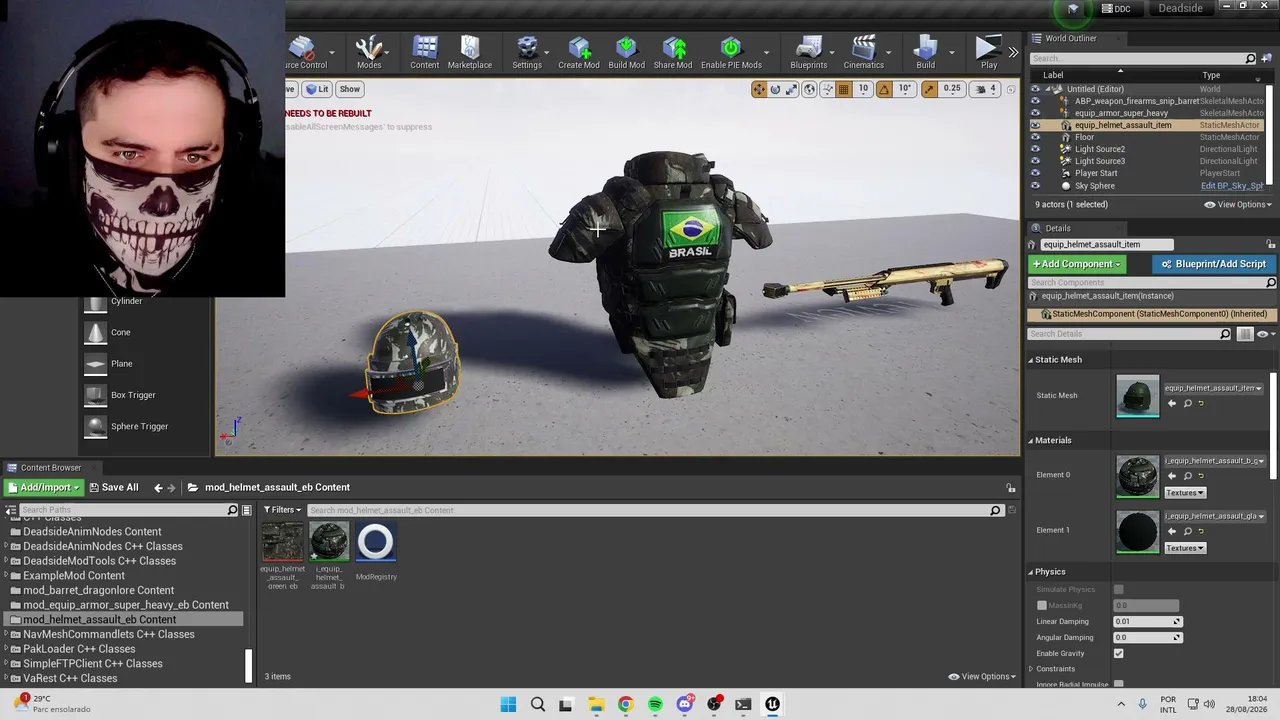Open the Filters dropdown in Content Browser
This screenshot has height=720, width=1280.
tap(282, 510)
